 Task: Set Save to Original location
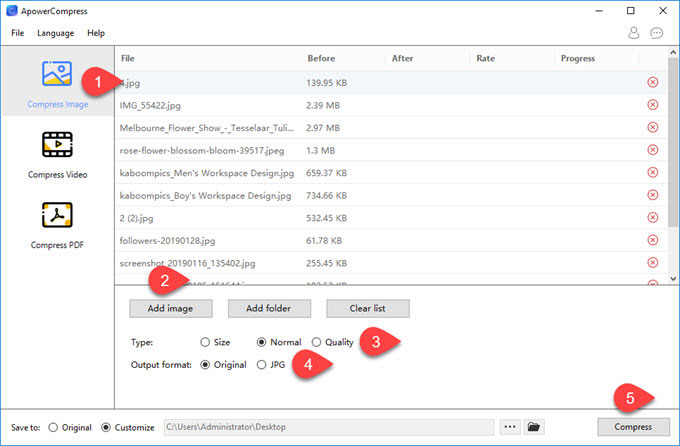[53, 427]
